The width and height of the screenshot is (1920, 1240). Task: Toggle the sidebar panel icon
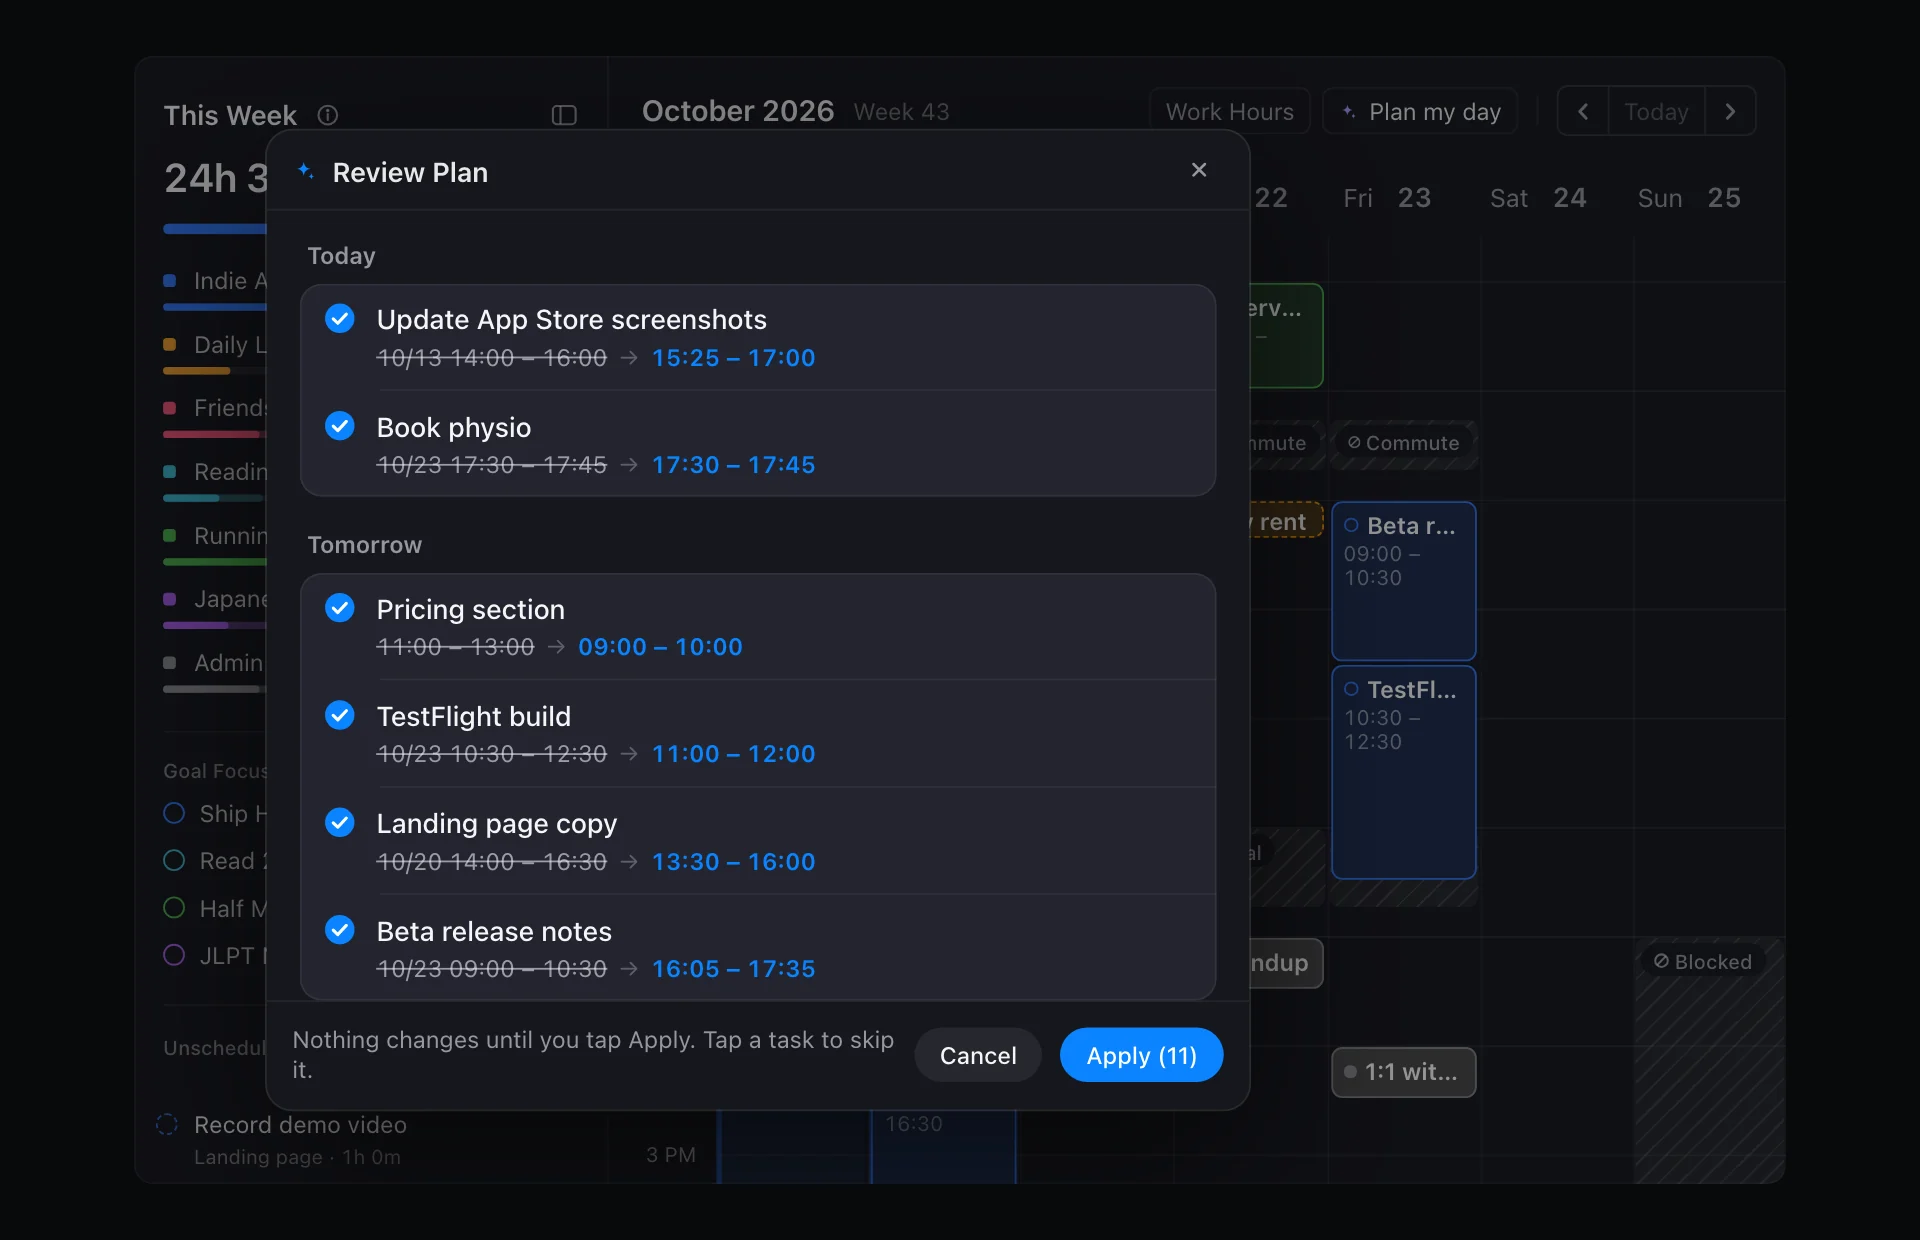(x=564, y=115)
